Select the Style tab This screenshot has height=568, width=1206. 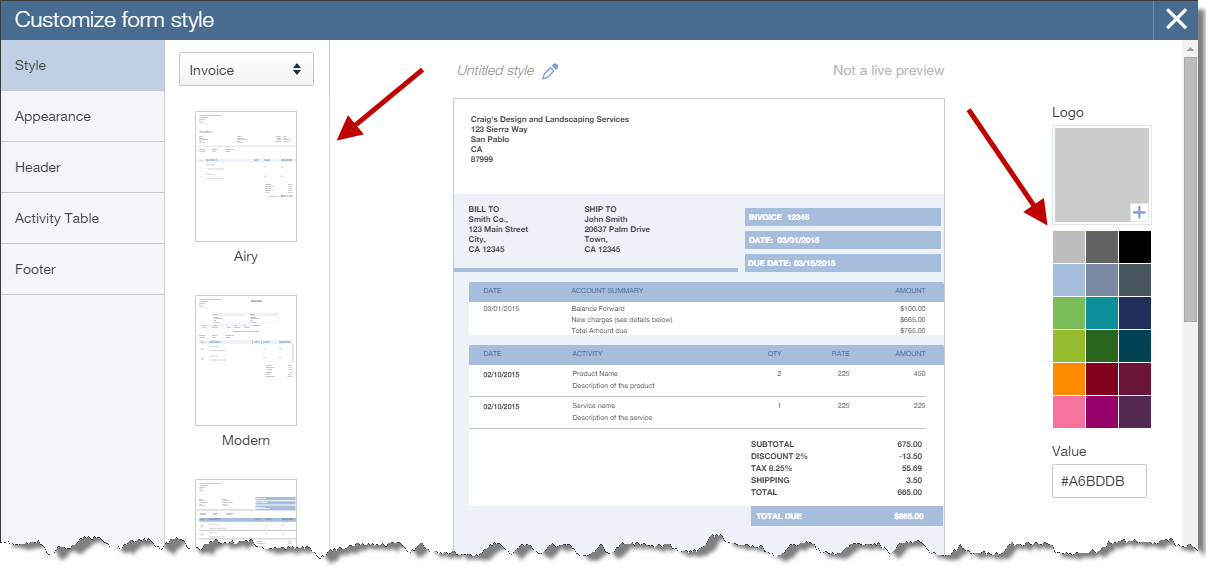[x=82, y=65]
